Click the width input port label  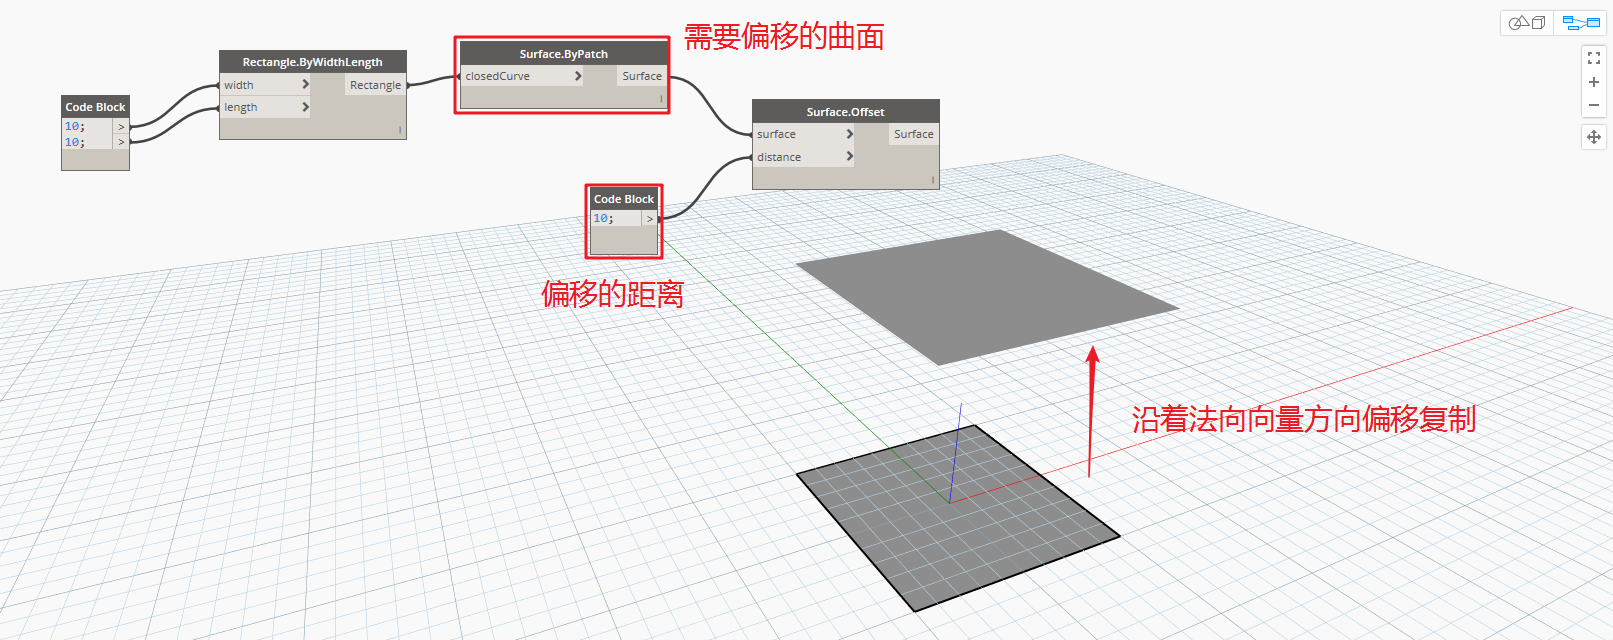239,85
